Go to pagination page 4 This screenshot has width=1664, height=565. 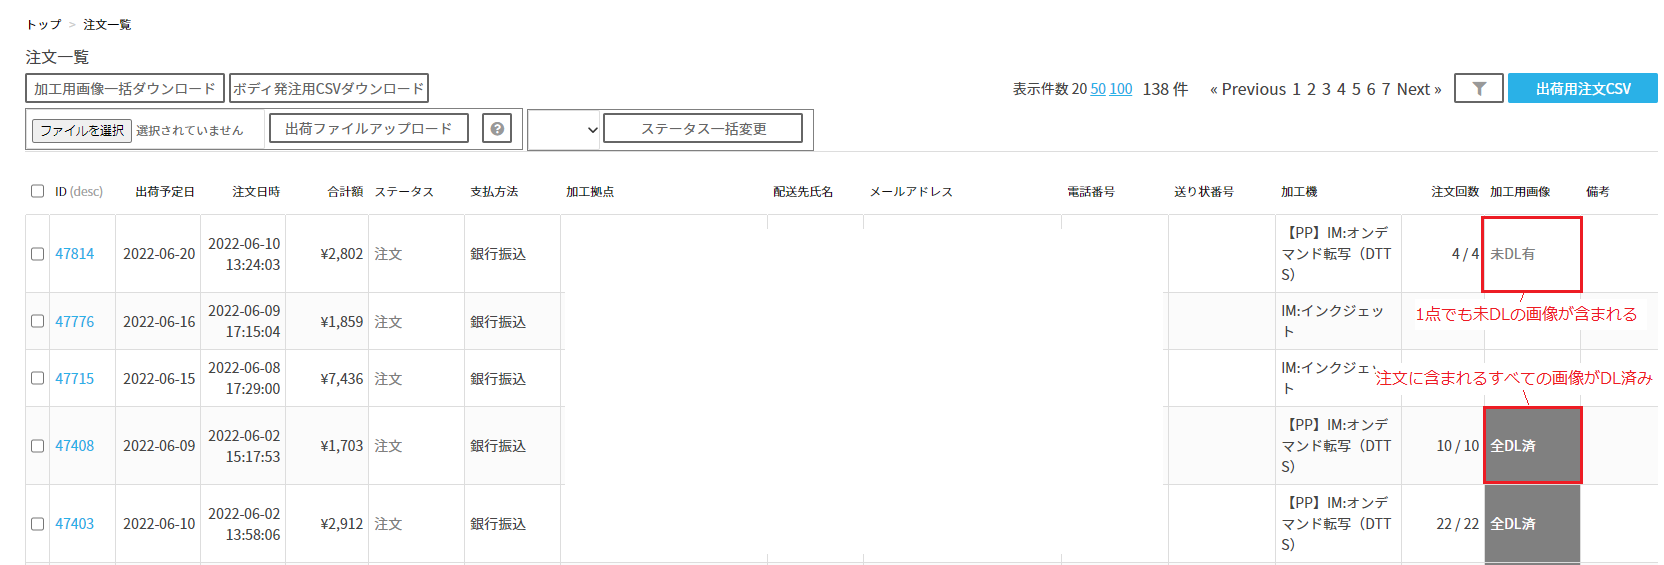tap(1342, 89)
